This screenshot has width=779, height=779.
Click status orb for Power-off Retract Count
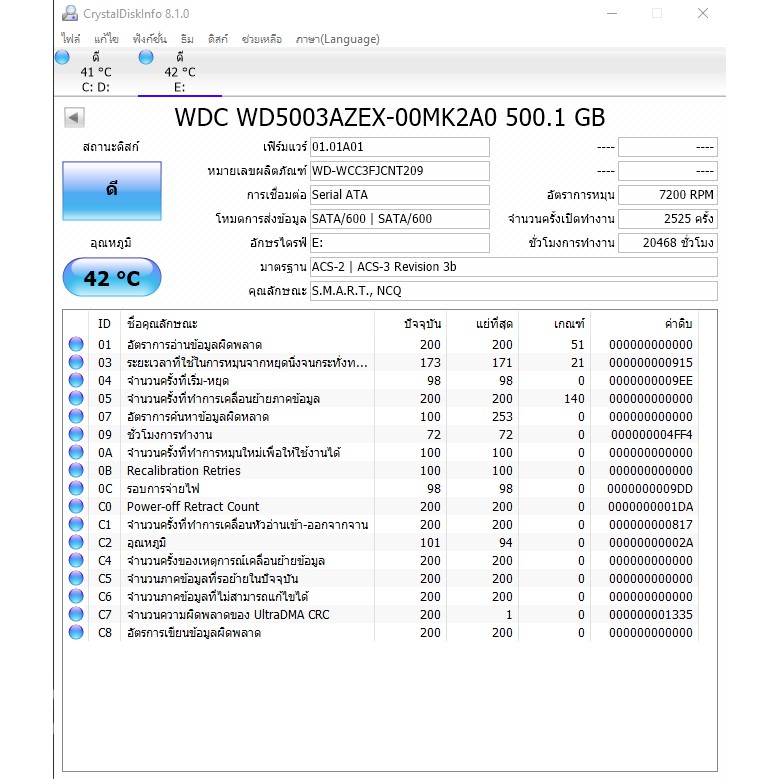point(76,507)
